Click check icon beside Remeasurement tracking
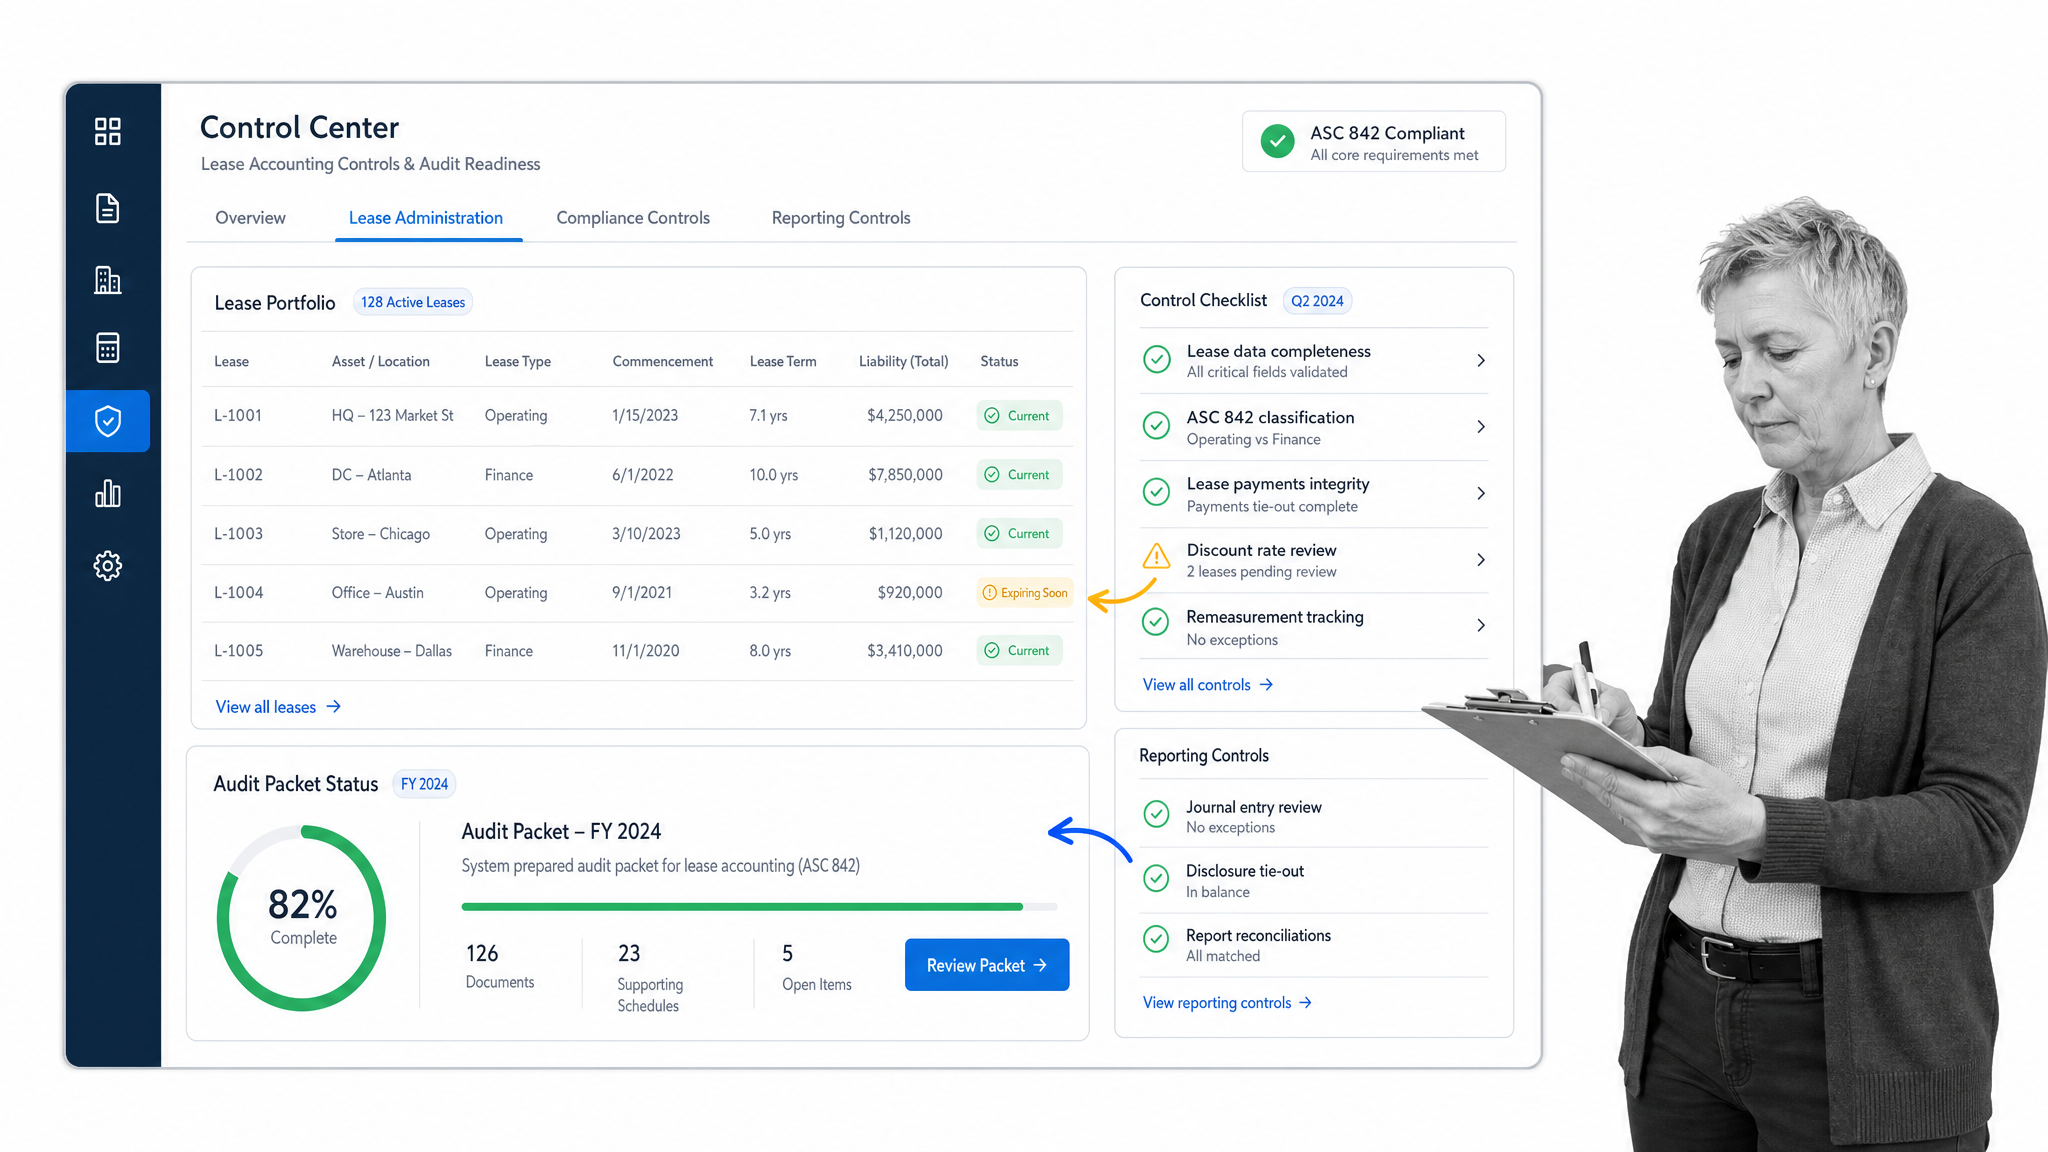Viewport: 2048px width, 1152px height. click(x=1157, y=624)
